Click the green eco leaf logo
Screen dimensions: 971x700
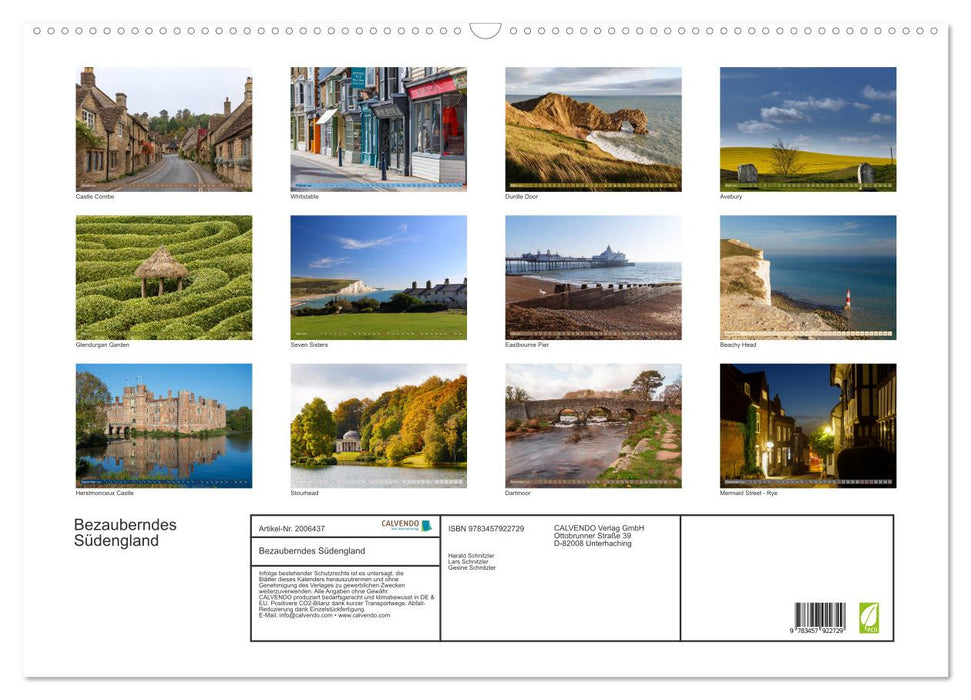(x=869, y=619)
